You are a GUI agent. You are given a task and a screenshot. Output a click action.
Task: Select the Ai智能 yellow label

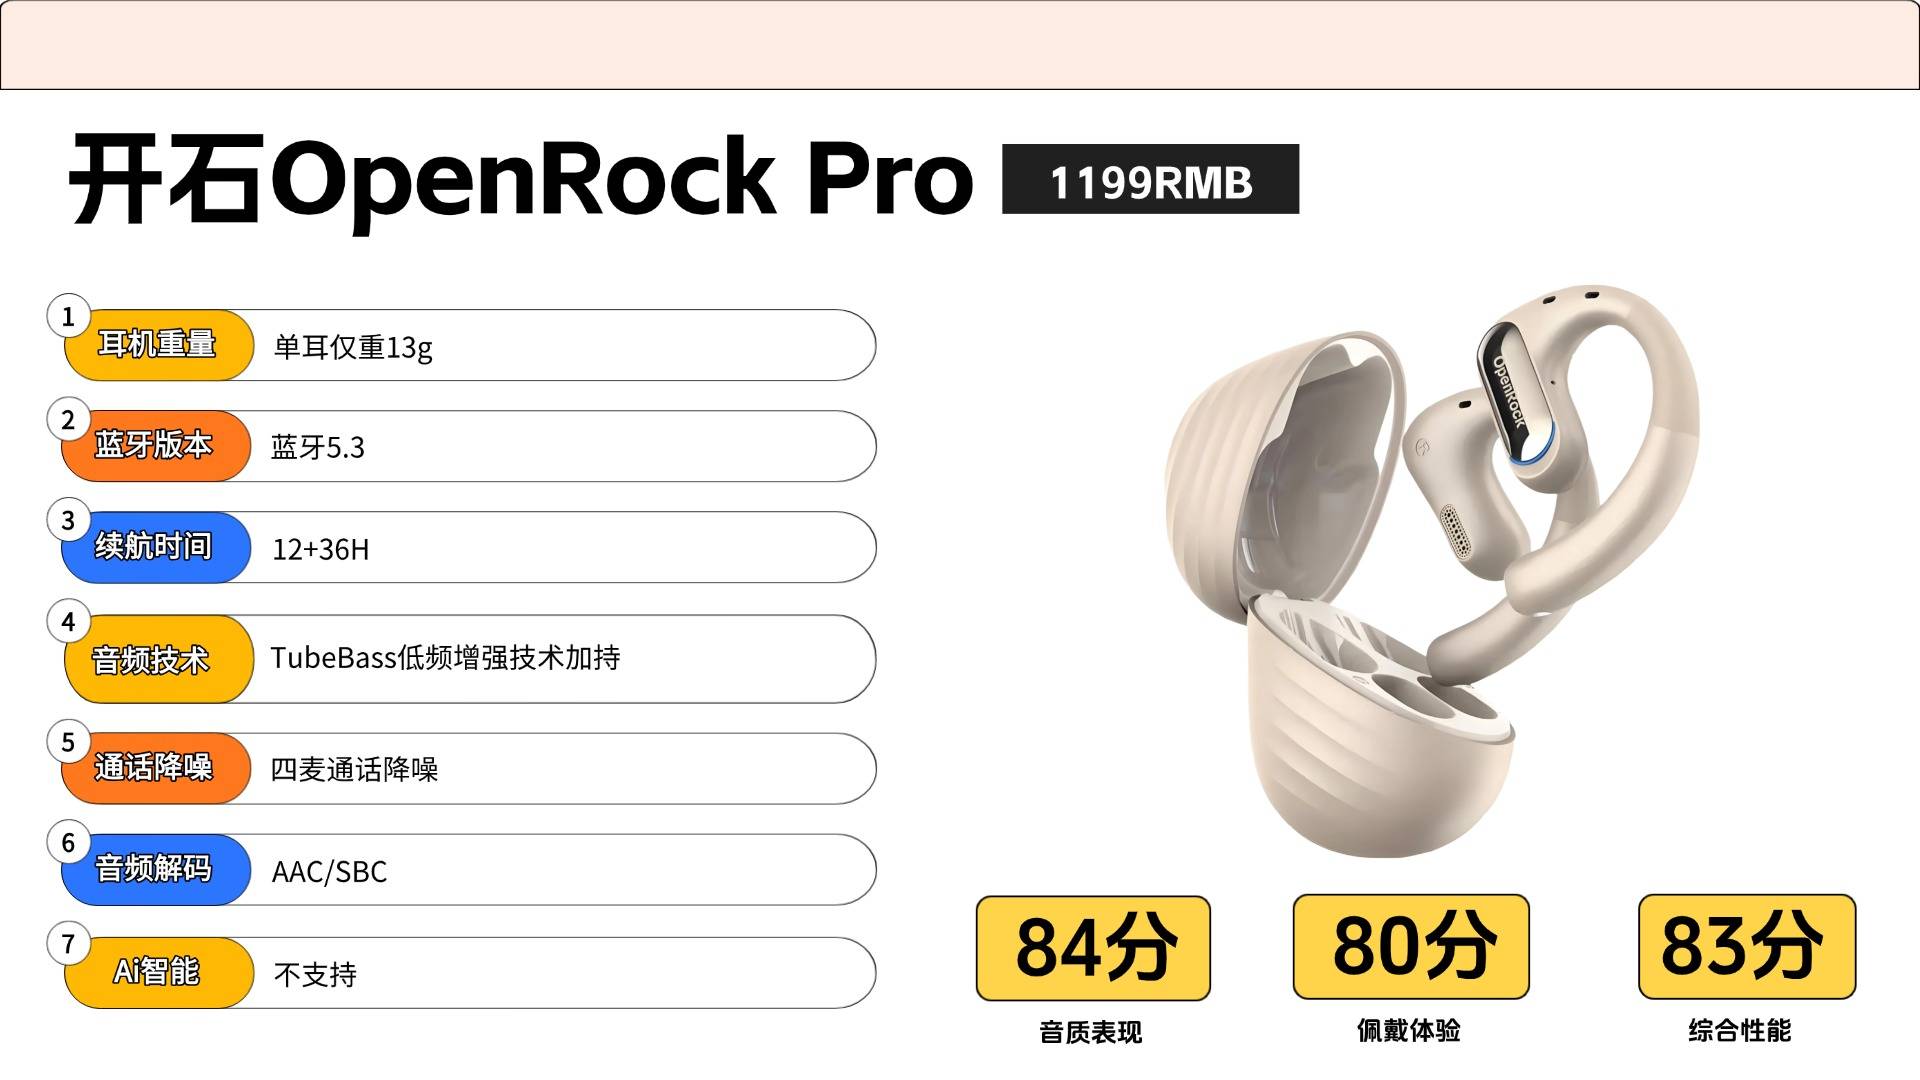click(158, 972)
